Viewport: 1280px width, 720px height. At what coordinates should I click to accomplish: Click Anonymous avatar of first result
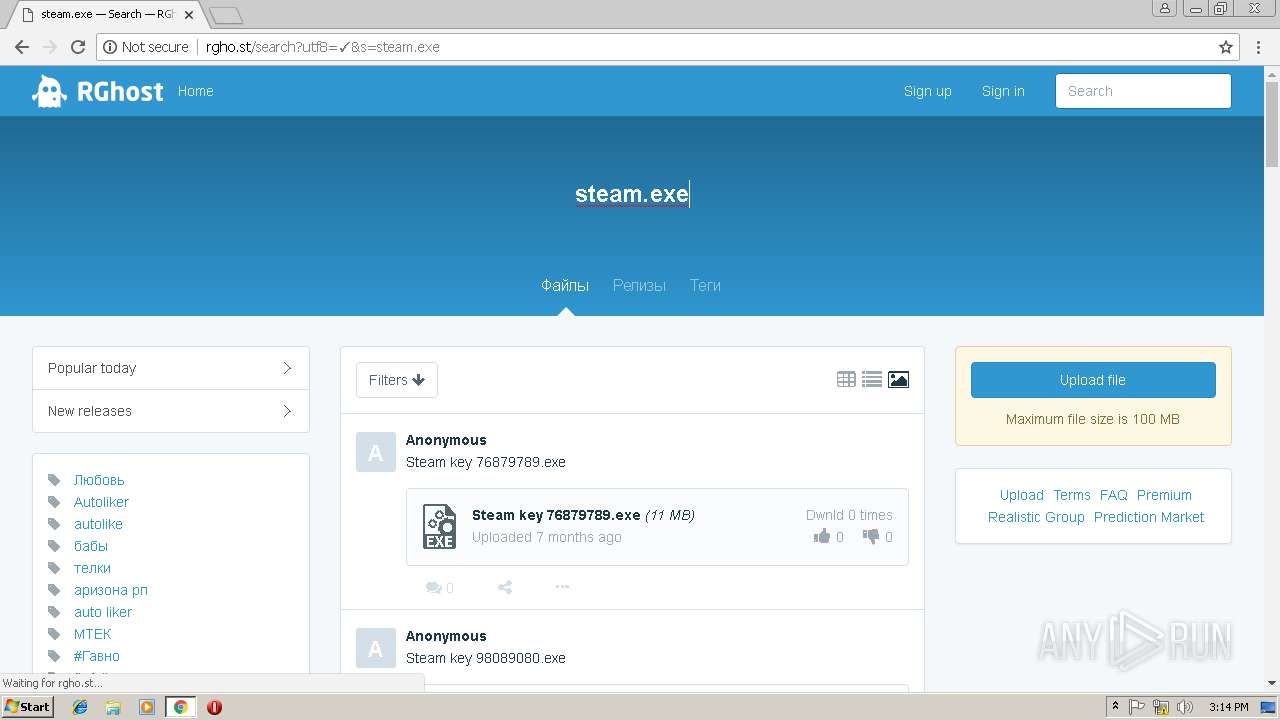coord(376,452)
